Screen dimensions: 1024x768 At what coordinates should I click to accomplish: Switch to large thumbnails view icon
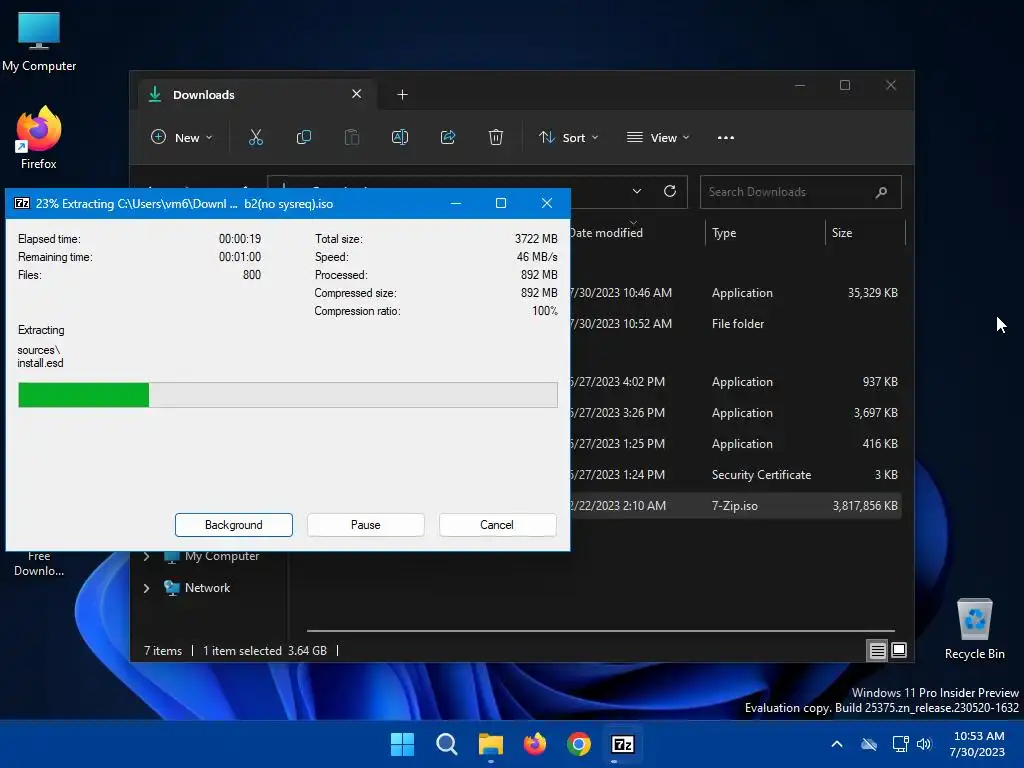pyautogui.click(x=899, y=650)
